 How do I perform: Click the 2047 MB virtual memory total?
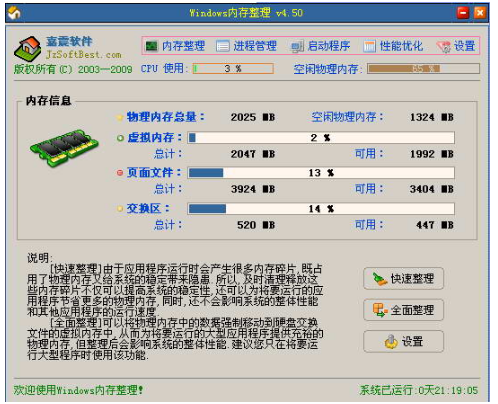pos(253,154)
